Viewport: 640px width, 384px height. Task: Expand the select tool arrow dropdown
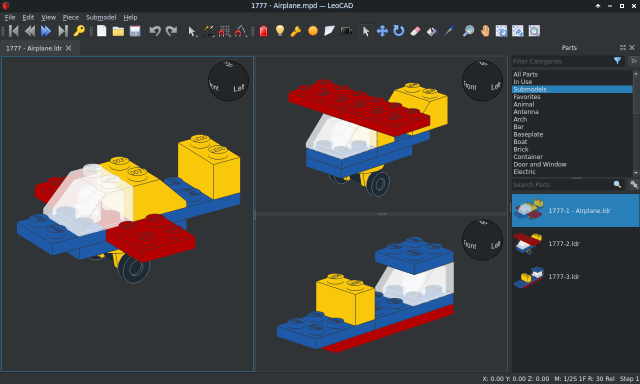(x=191, y=31)
